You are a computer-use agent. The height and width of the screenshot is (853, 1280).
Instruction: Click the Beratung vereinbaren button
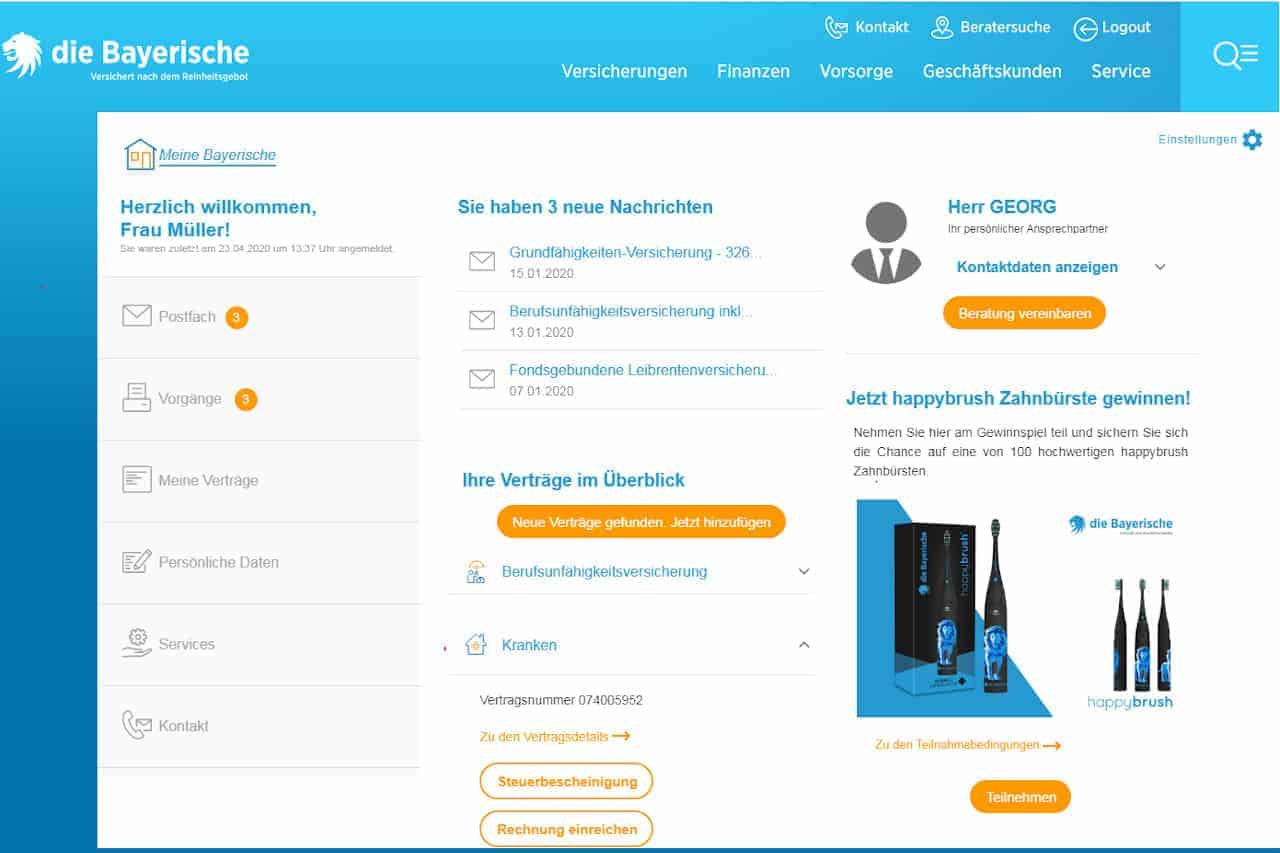1024,313
